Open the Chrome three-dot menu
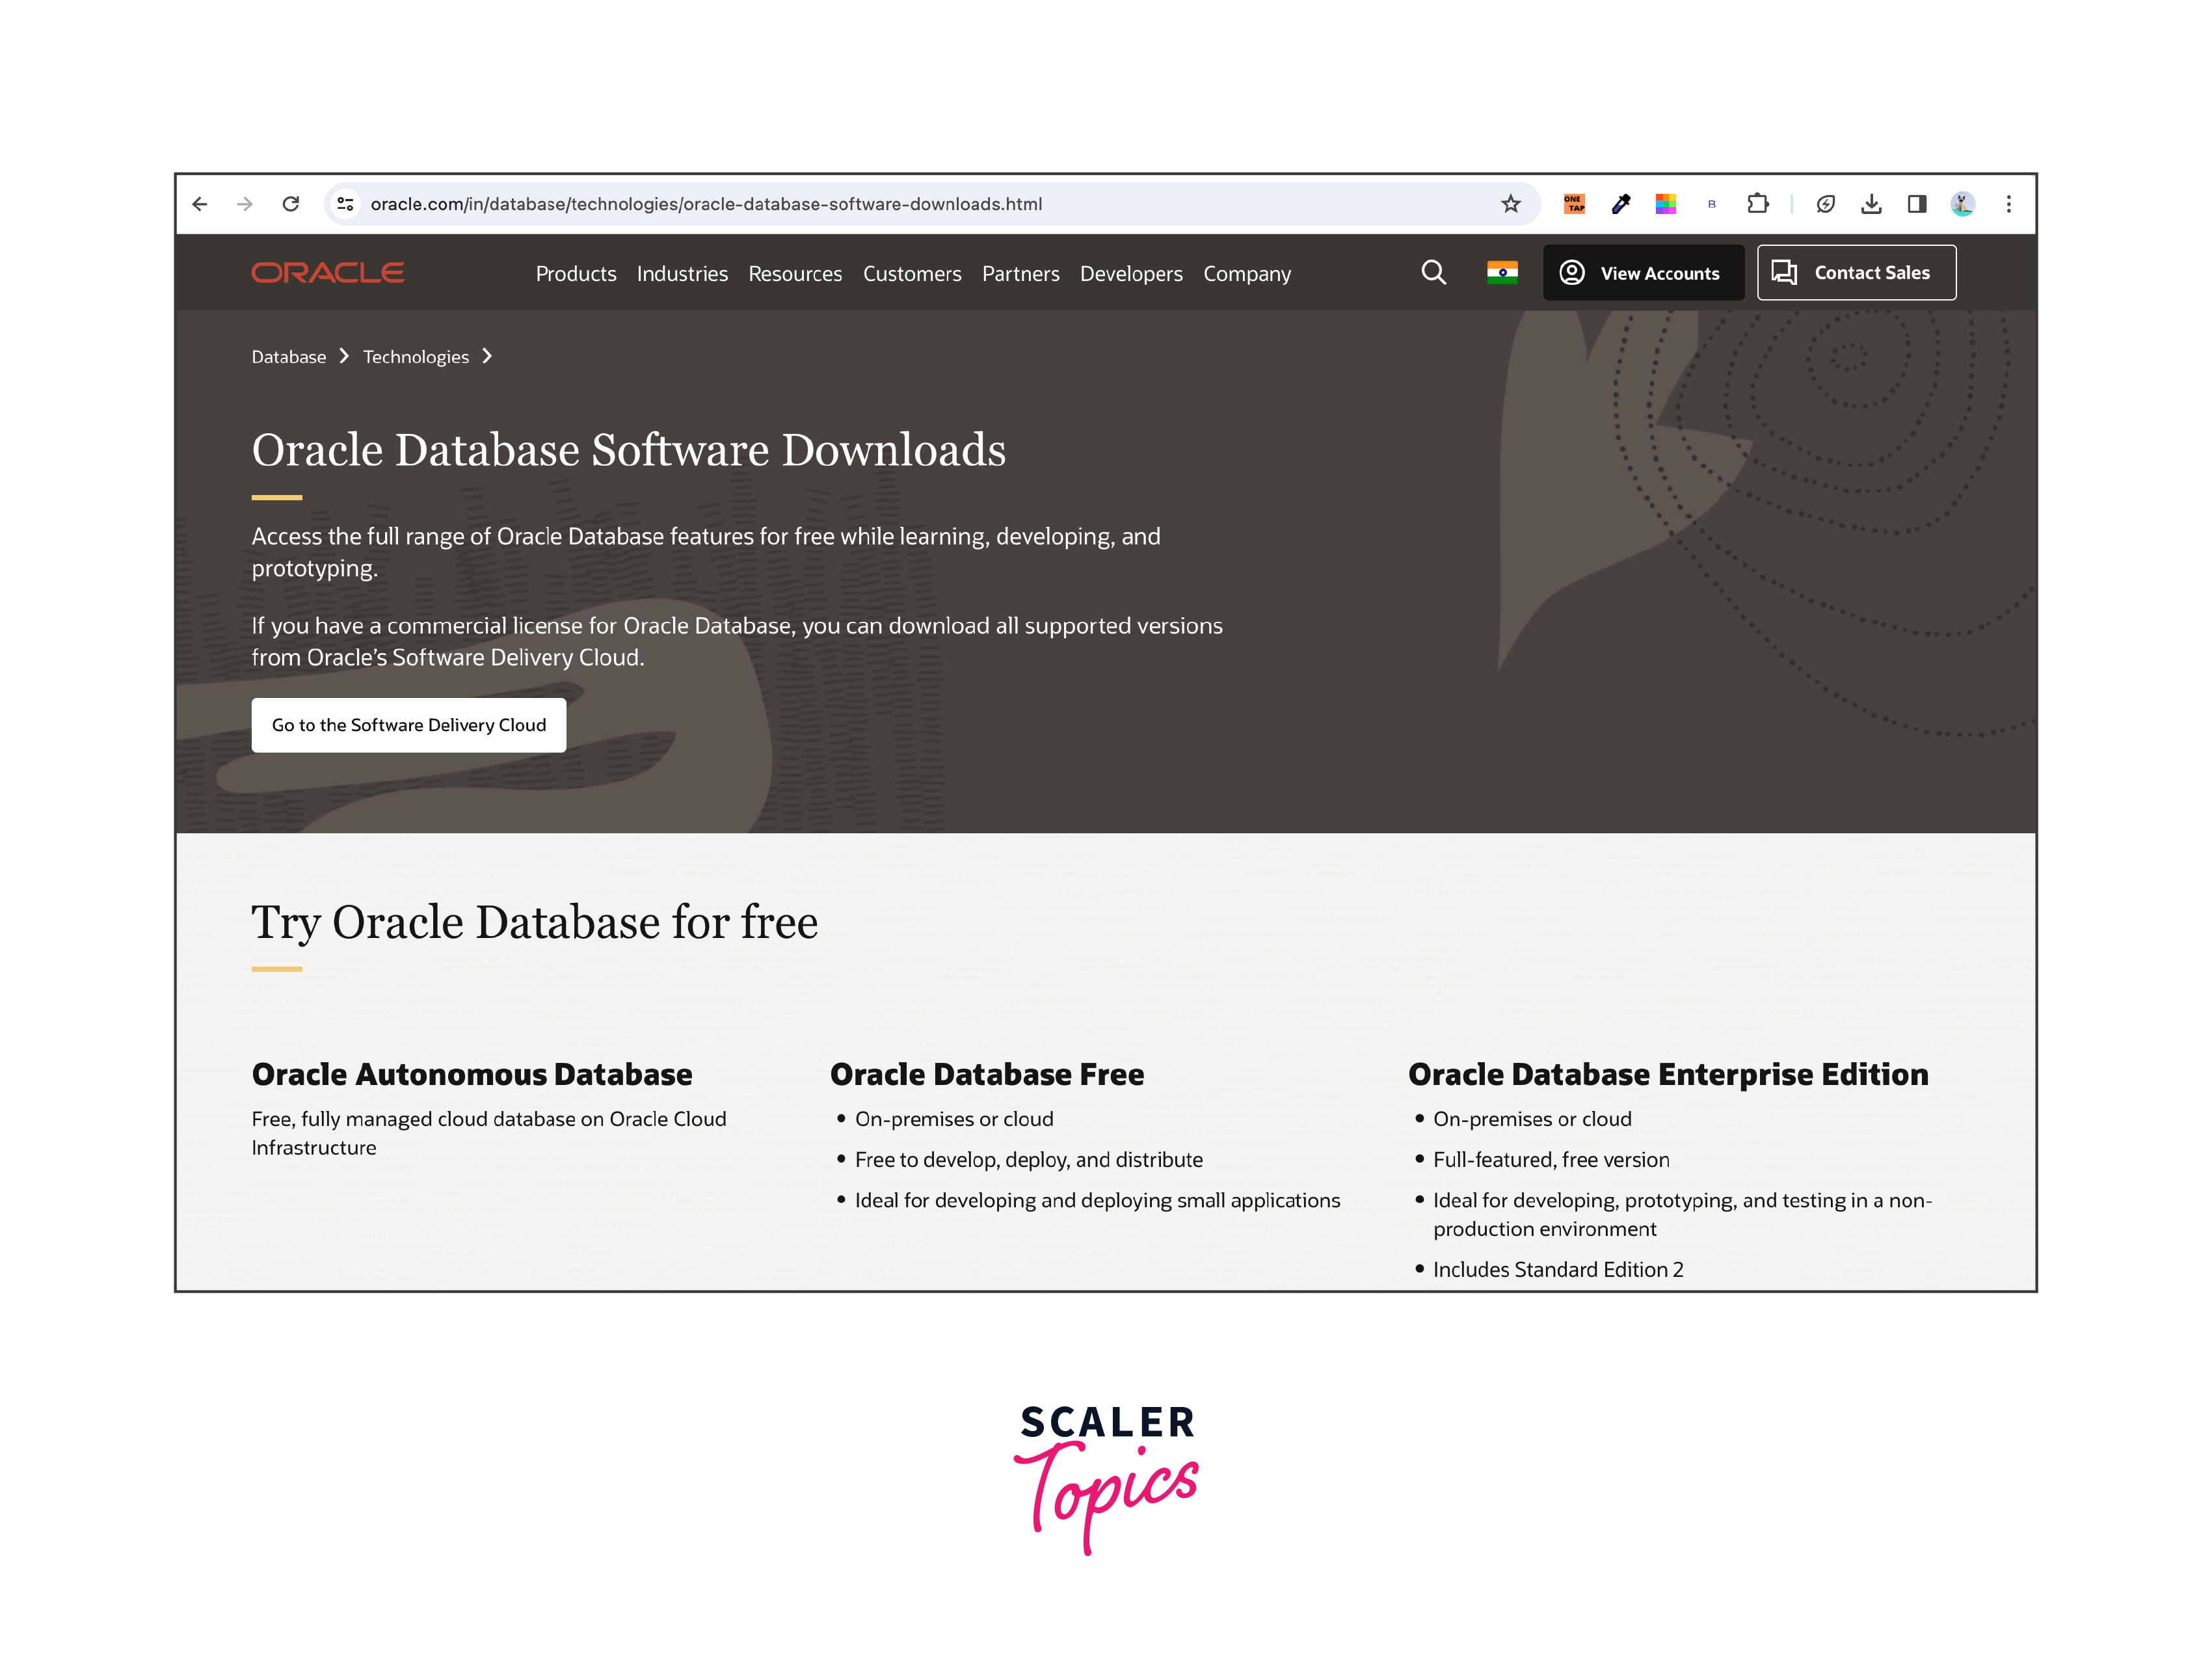This screenshot has width=2212, height=1675. click(2008, 204)
